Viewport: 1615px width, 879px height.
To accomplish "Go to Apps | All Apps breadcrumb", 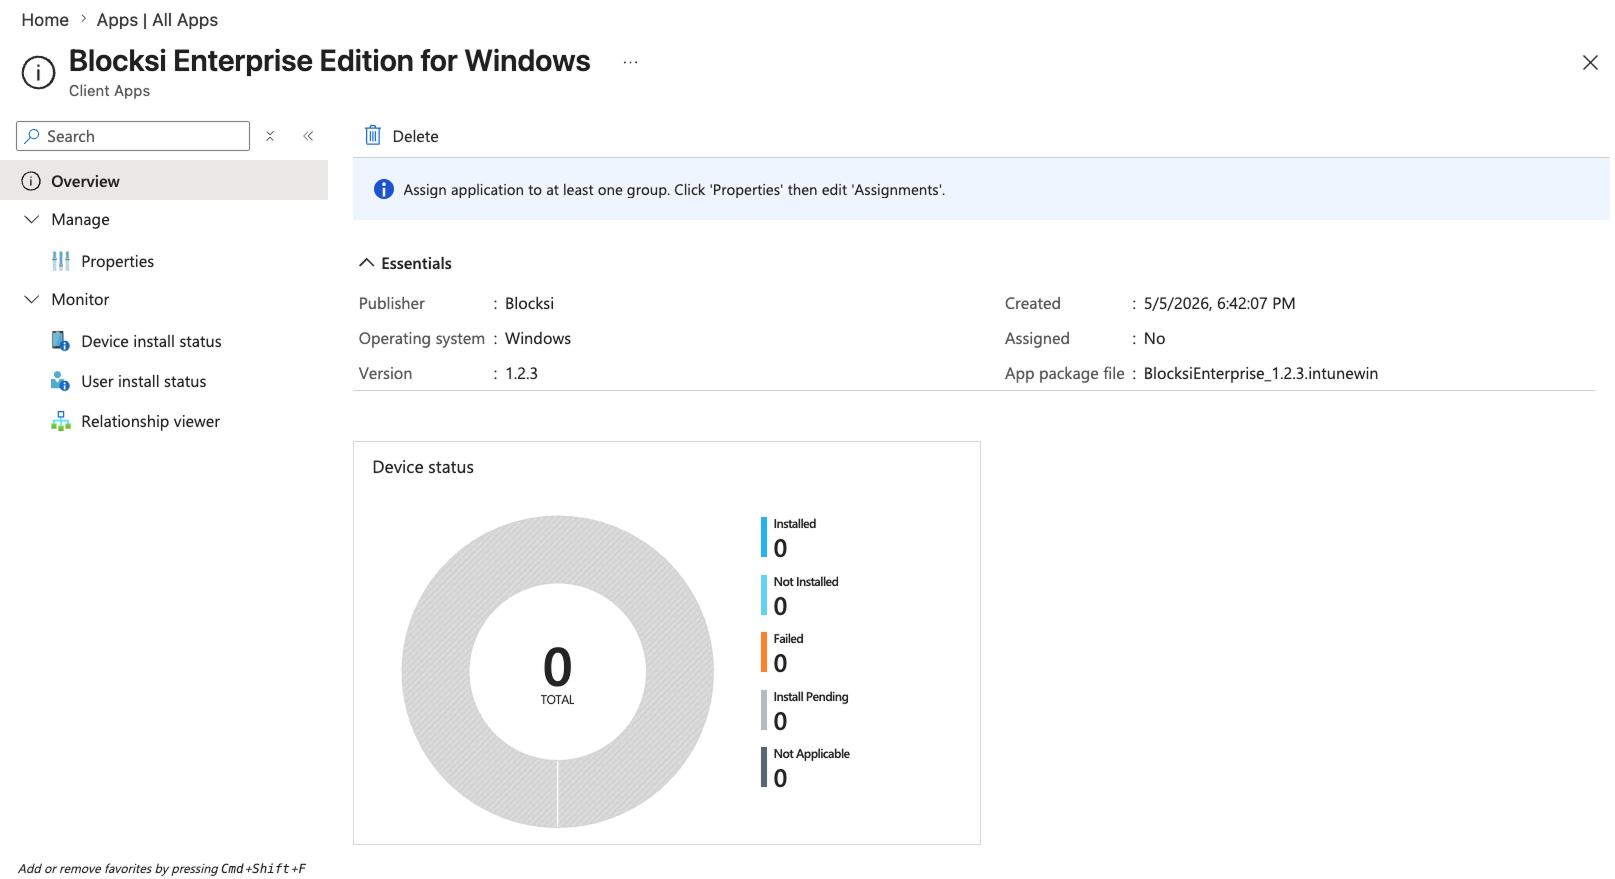I will point(157,20).
